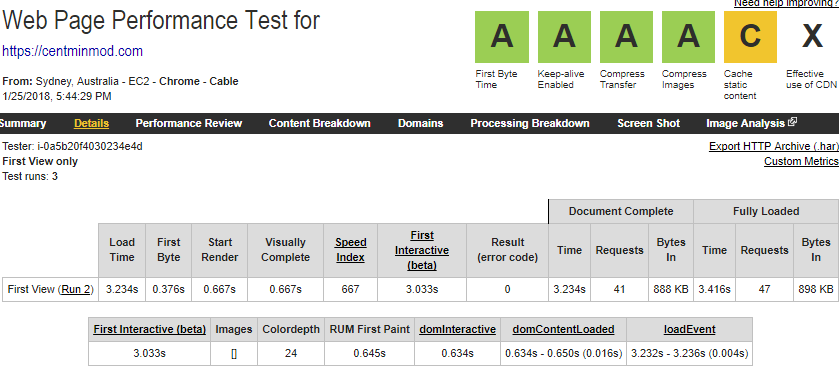Click the First Byte Time grade A box
Image resolution: width=839 pixels, height=368 pixels.
502,37
